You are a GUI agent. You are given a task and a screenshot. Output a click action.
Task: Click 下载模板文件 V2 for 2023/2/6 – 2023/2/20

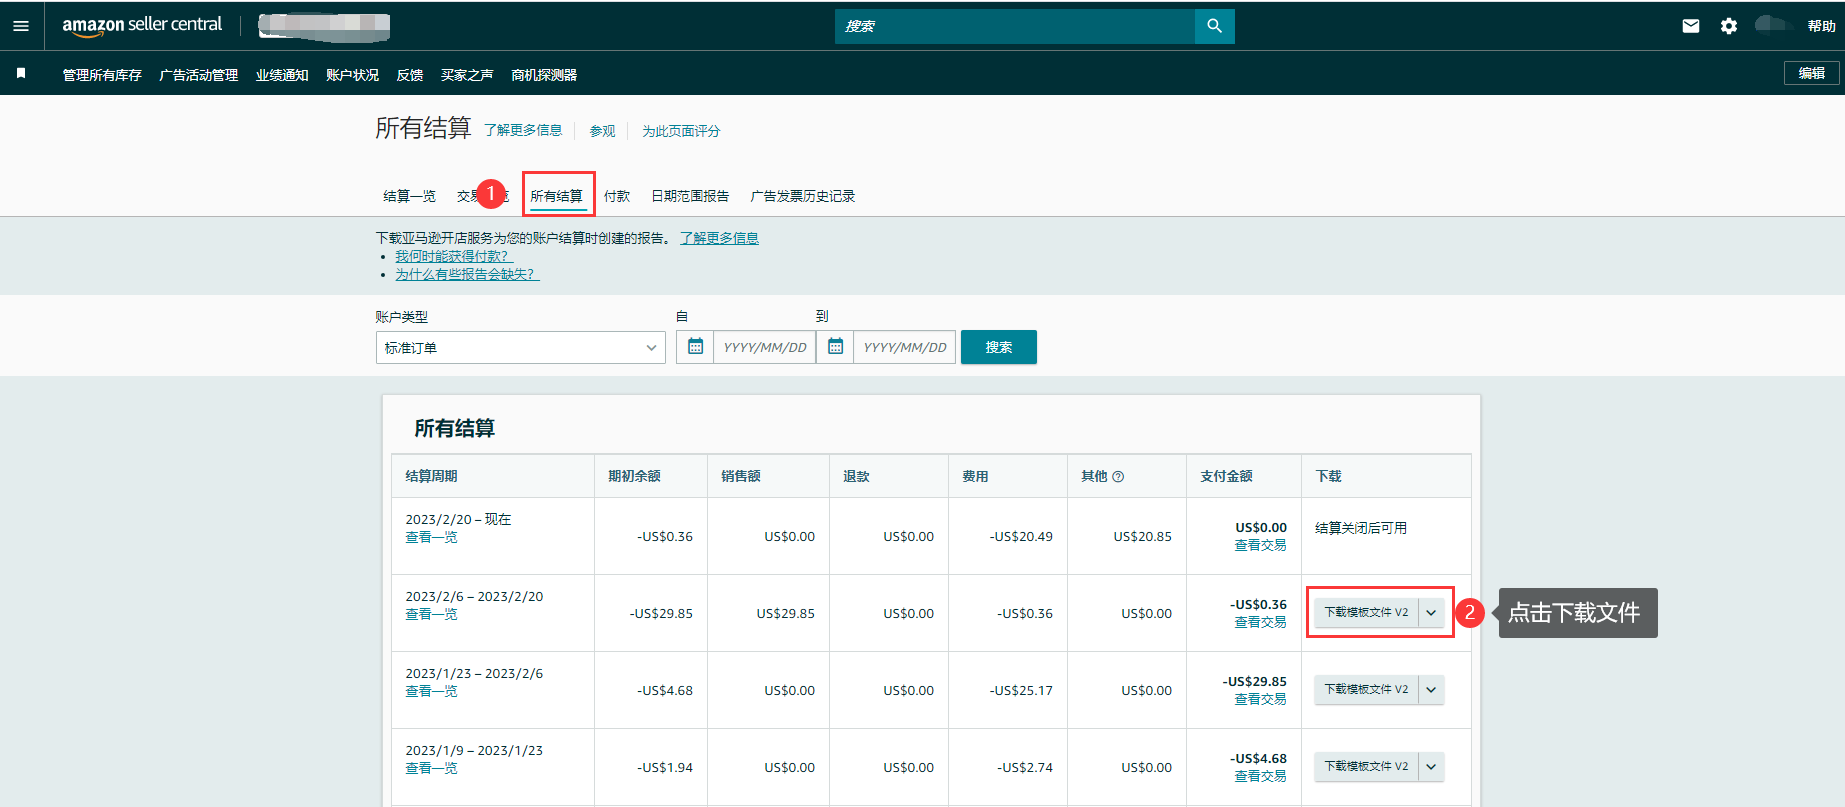point(1365,613)
